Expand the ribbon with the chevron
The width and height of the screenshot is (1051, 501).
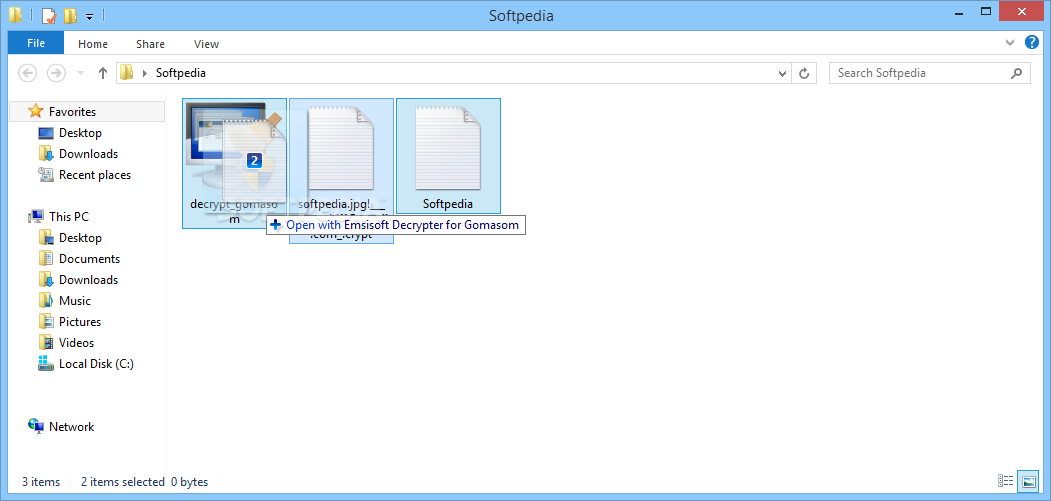(x=1010, y=43)
